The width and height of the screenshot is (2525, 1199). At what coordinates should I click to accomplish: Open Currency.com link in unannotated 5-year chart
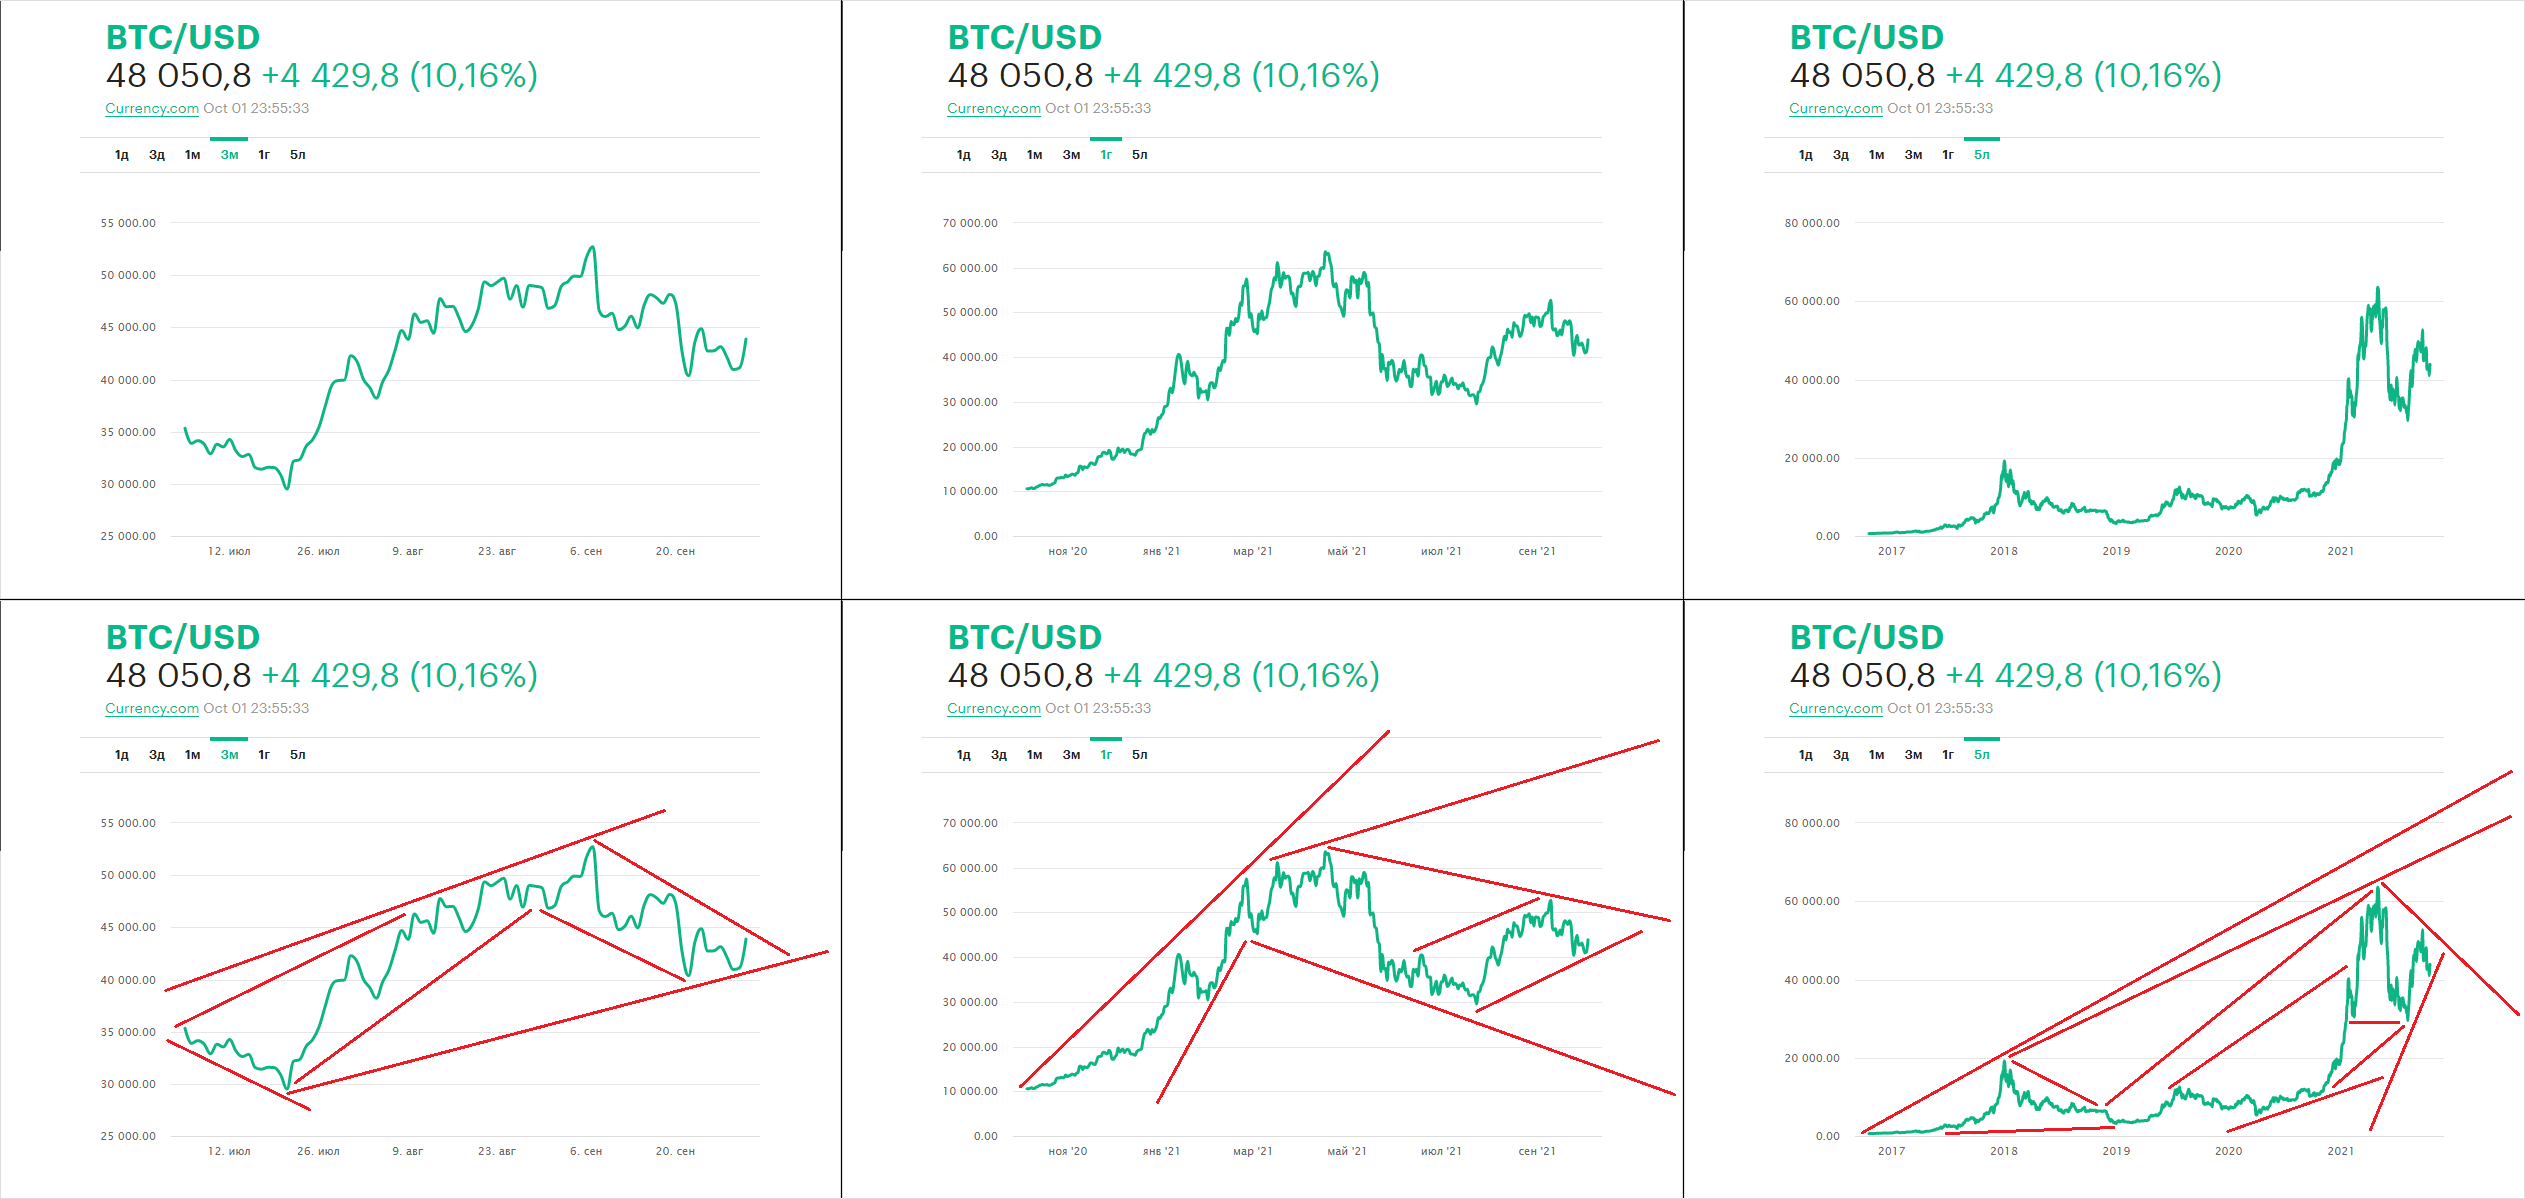tap(1836, 108)
